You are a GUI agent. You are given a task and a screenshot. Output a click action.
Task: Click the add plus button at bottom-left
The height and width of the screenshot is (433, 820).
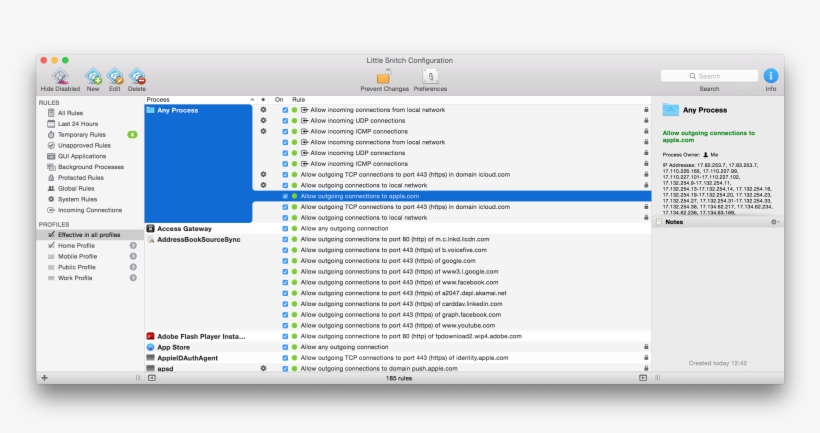pyautogui.click(x=44, y=377)
